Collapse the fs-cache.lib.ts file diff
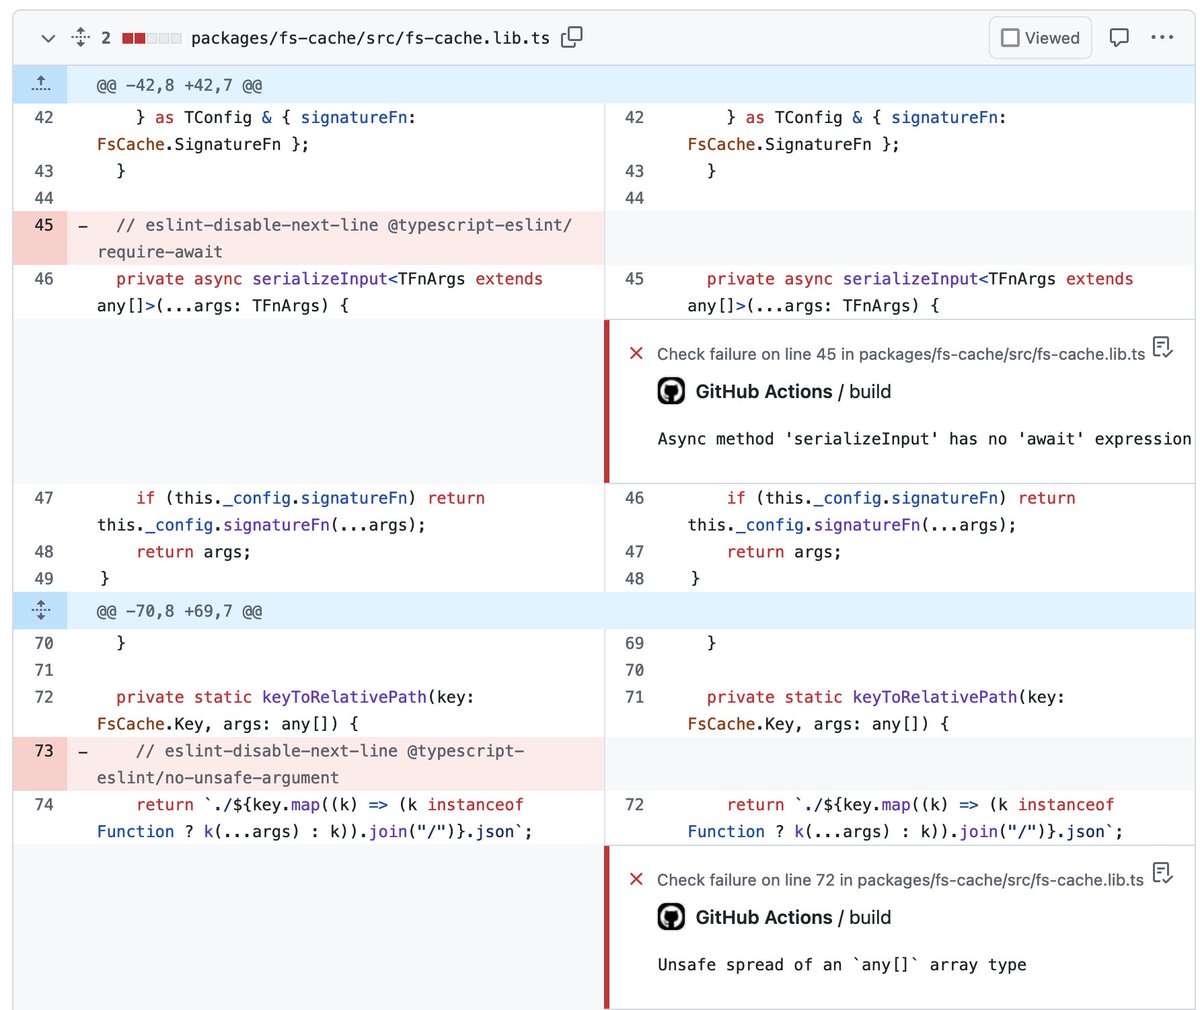The width and height of the screenshot is (1200, 1010). [47, 38]
